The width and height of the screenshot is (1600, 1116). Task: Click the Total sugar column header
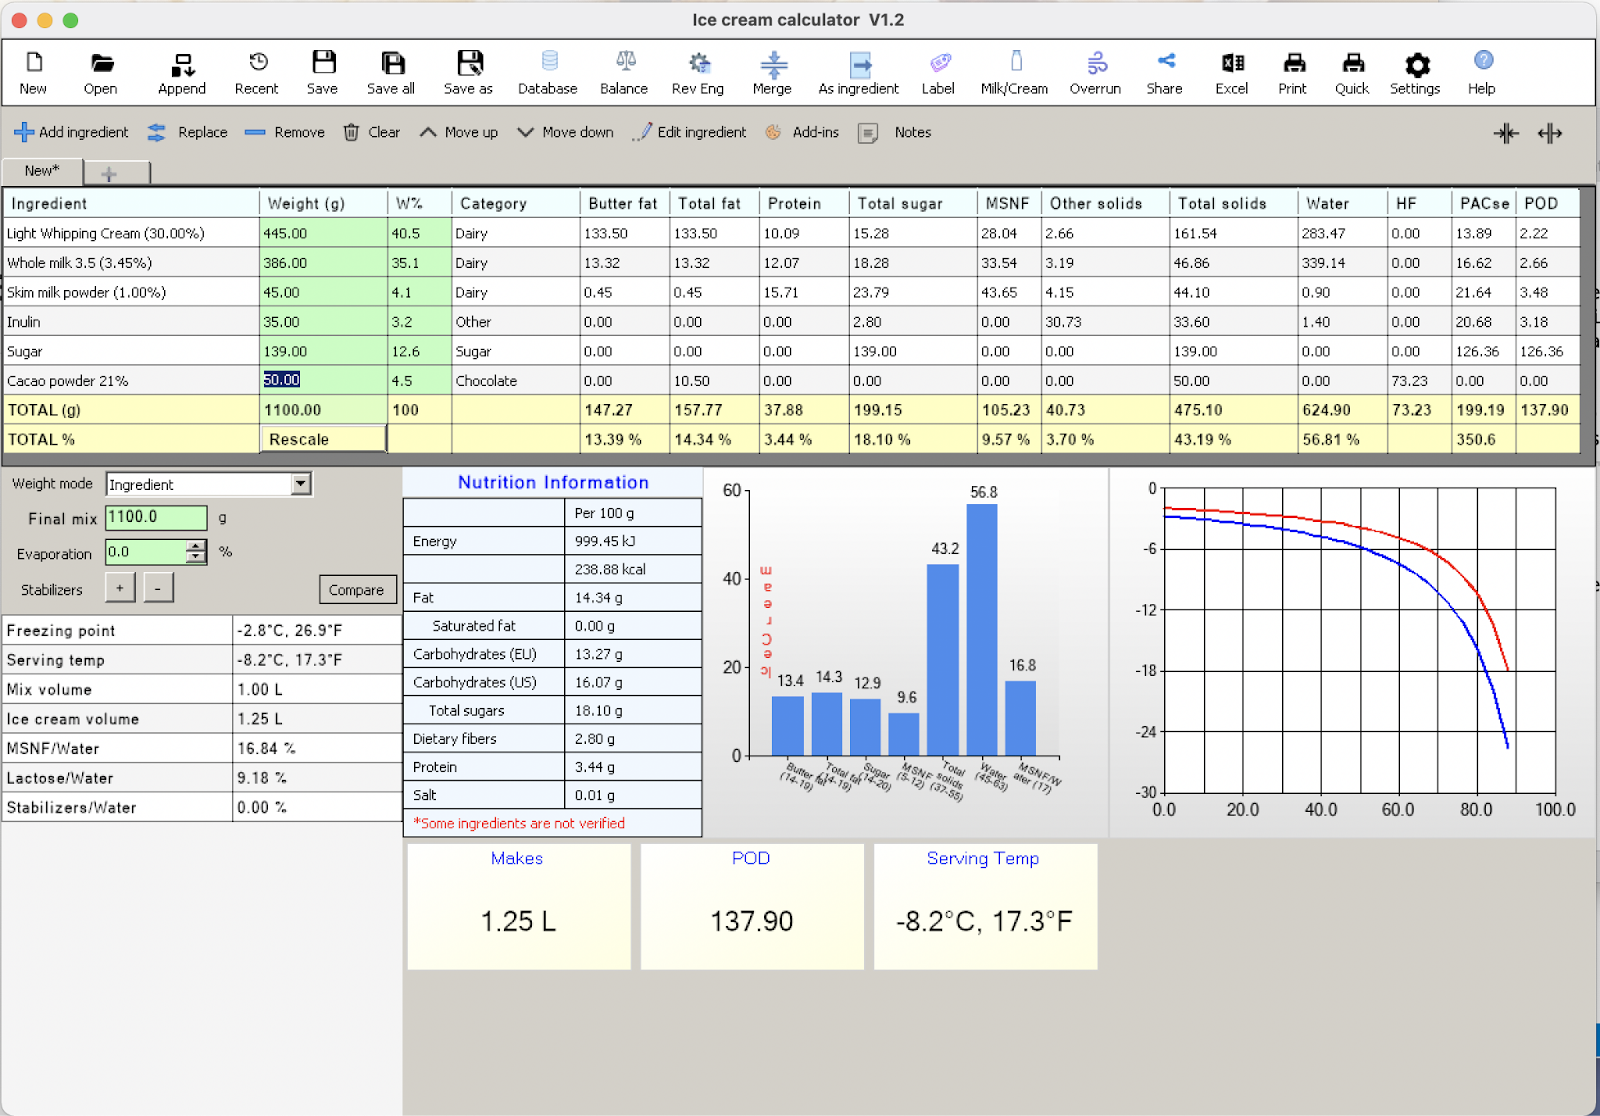pyautogui.click(x=913, y=203)
